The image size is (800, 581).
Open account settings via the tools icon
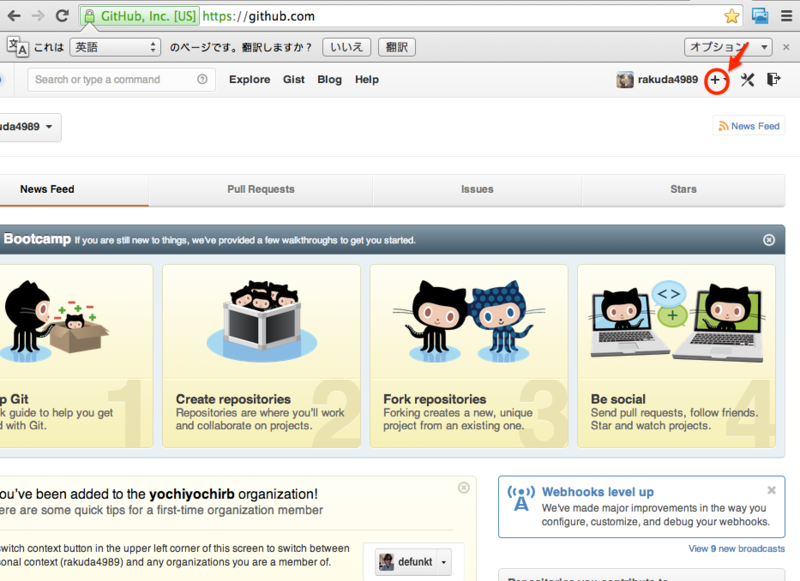coord(747,80)
